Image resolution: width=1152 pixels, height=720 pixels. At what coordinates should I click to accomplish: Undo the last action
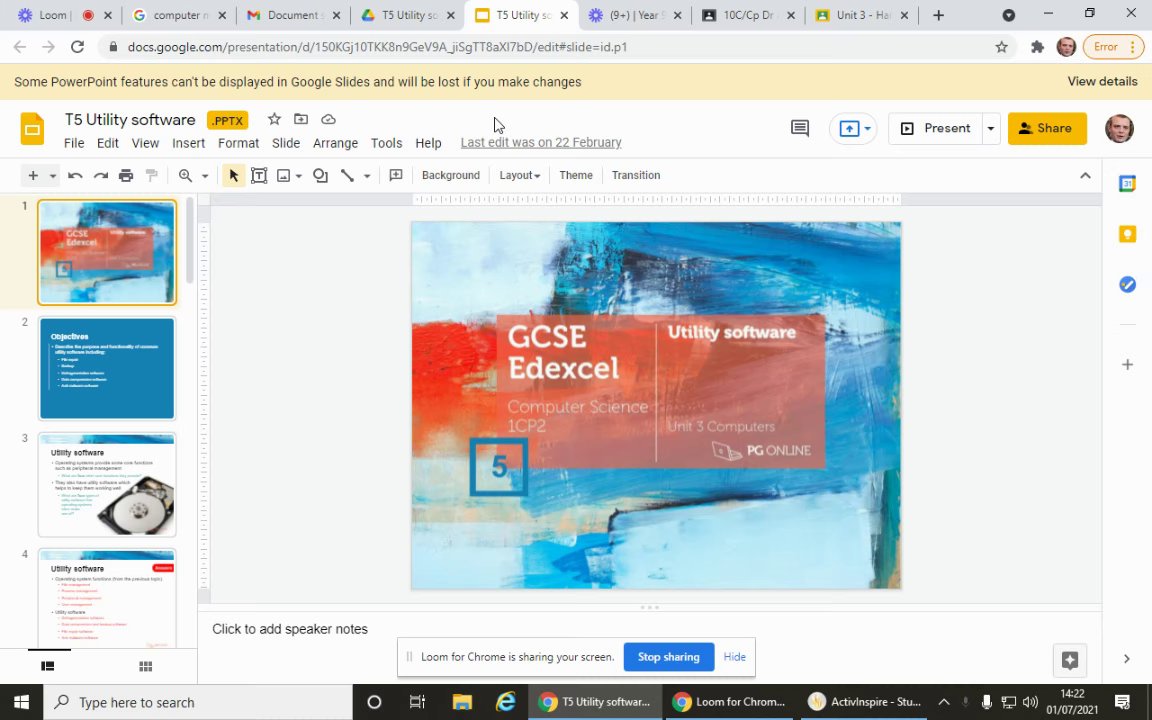click(x=75, y=176)
